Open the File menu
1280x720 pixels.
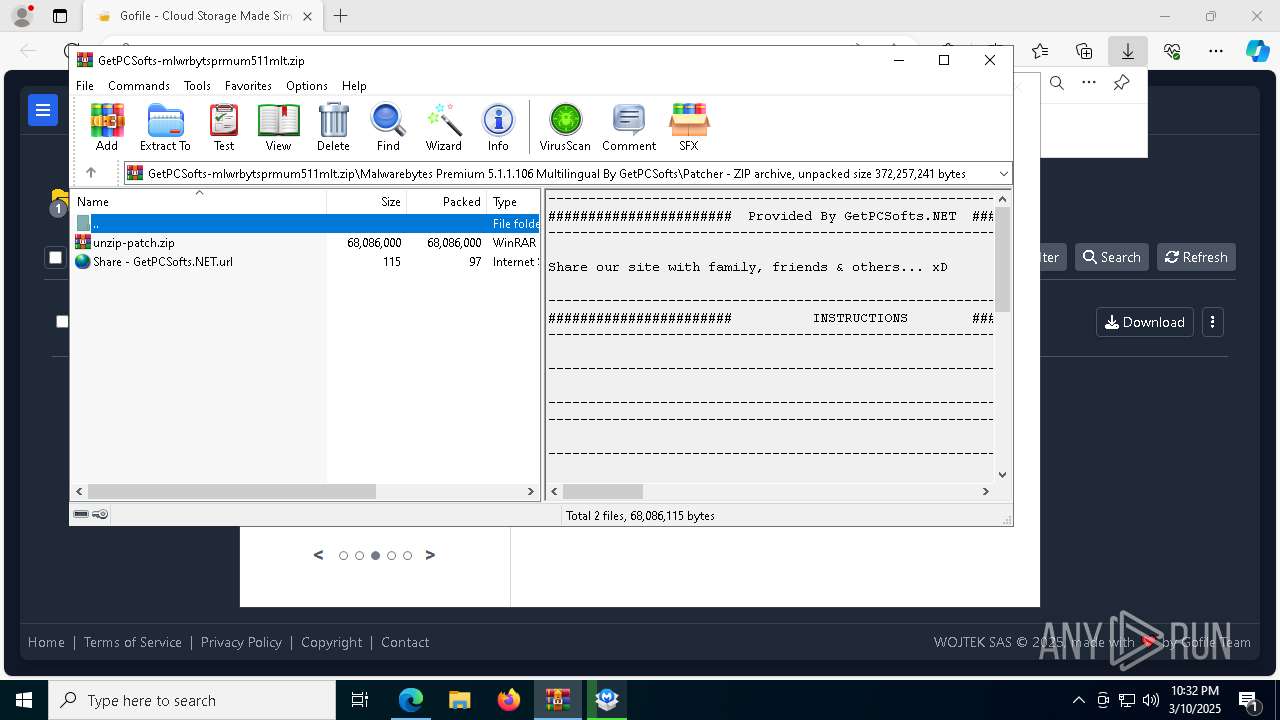point(85,86)
